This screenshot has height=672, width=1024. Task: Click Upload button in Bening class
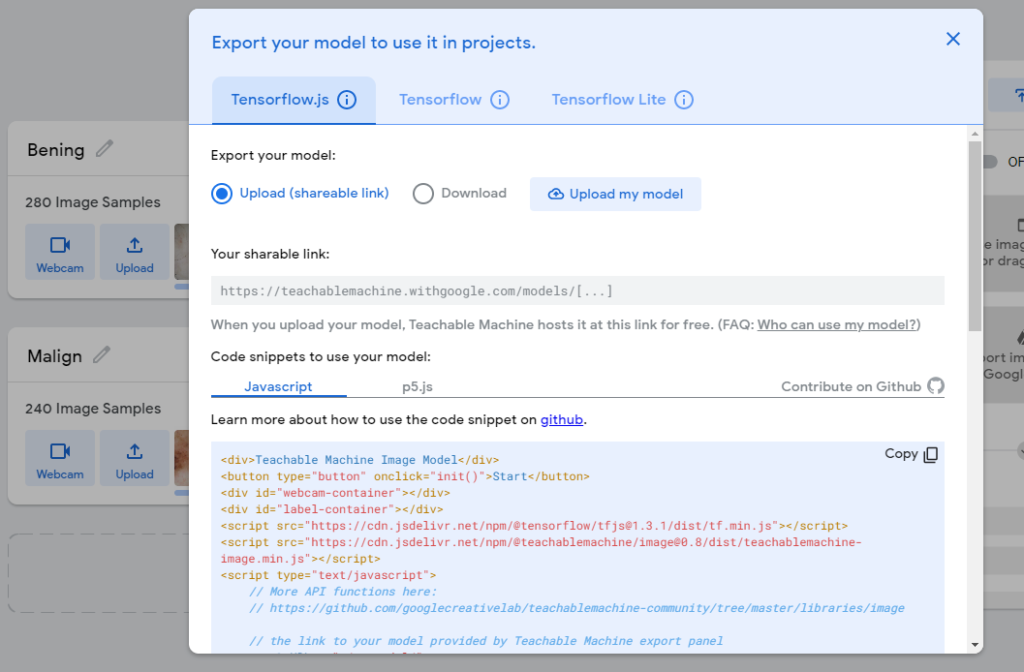pos(135,252)
